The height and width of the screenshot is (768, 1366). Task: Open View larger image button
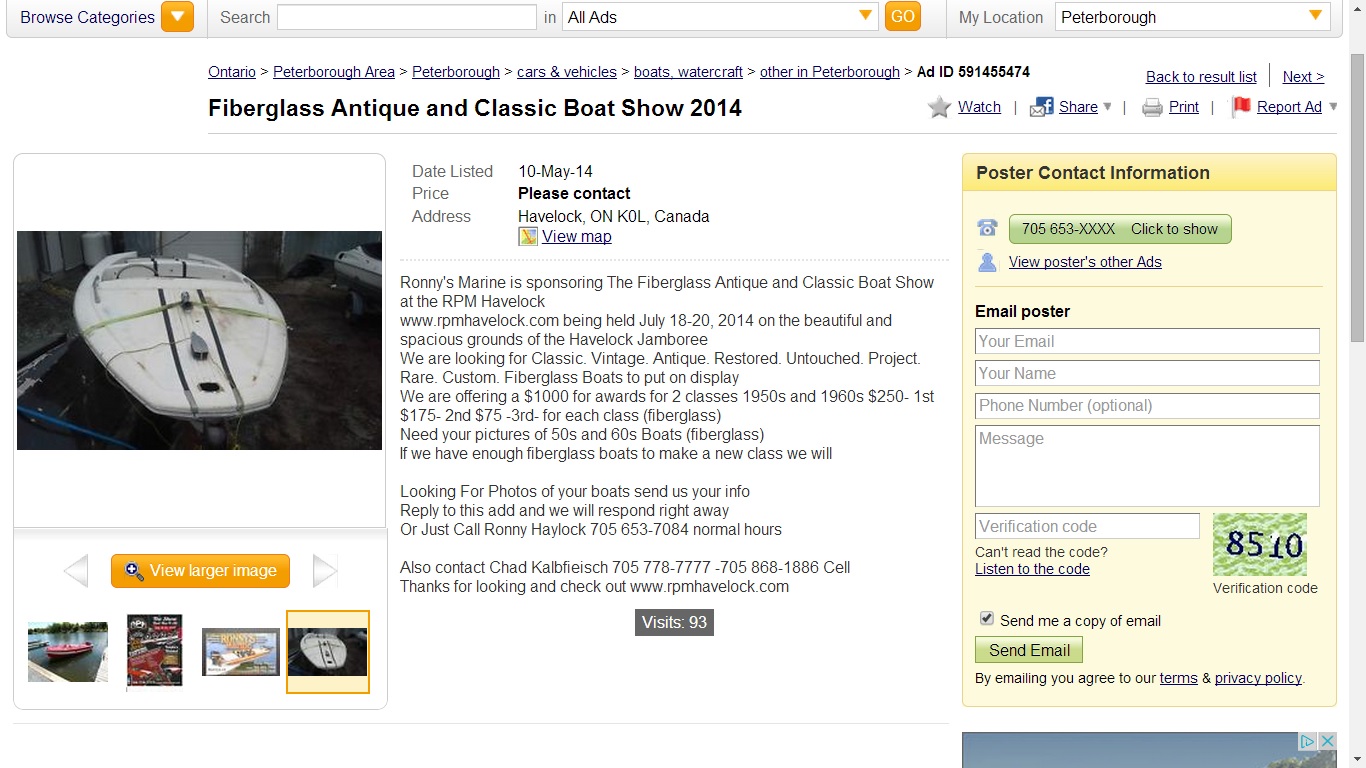pyautogui.click(x=200, y=571)
